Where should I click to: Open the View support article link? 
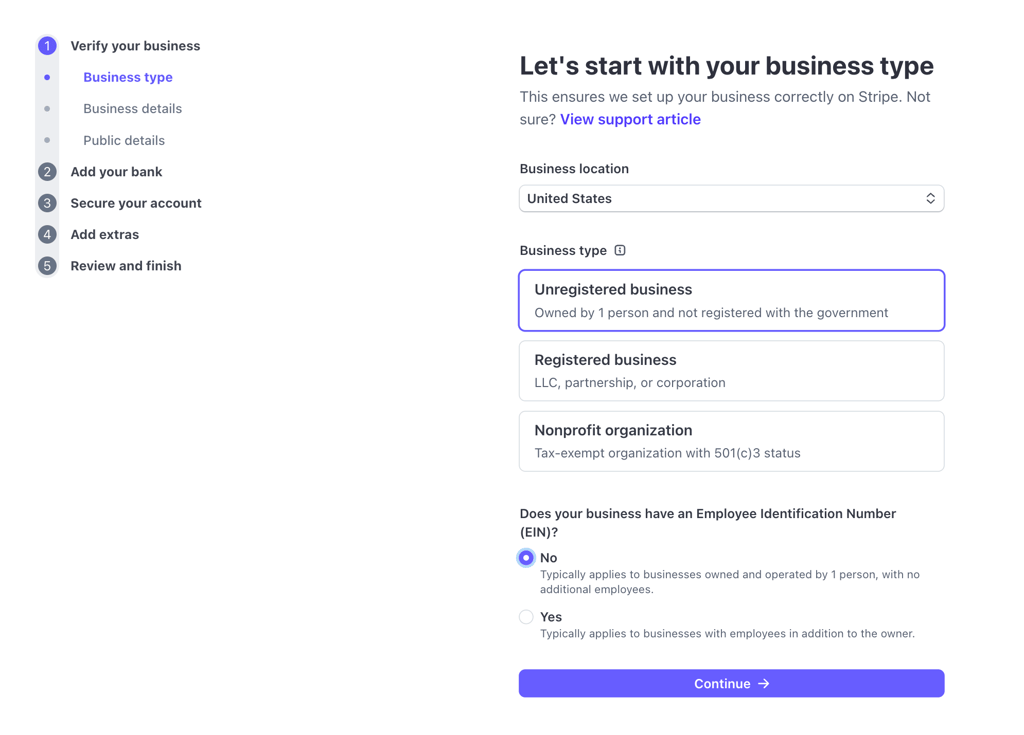(x=630, y=120)
